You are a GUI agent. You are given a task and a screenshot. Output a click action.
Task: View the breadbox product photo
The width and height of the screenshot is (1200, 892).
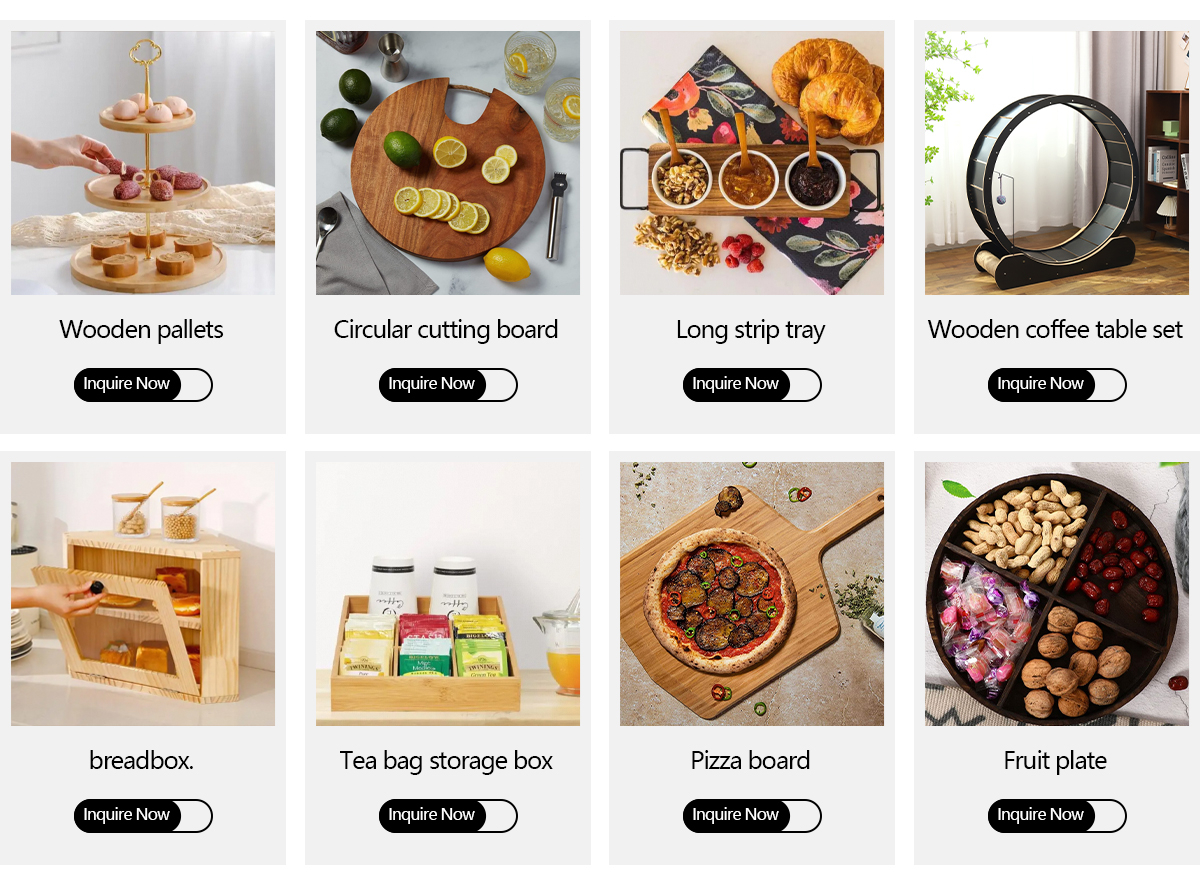click(x=143, y=594)
